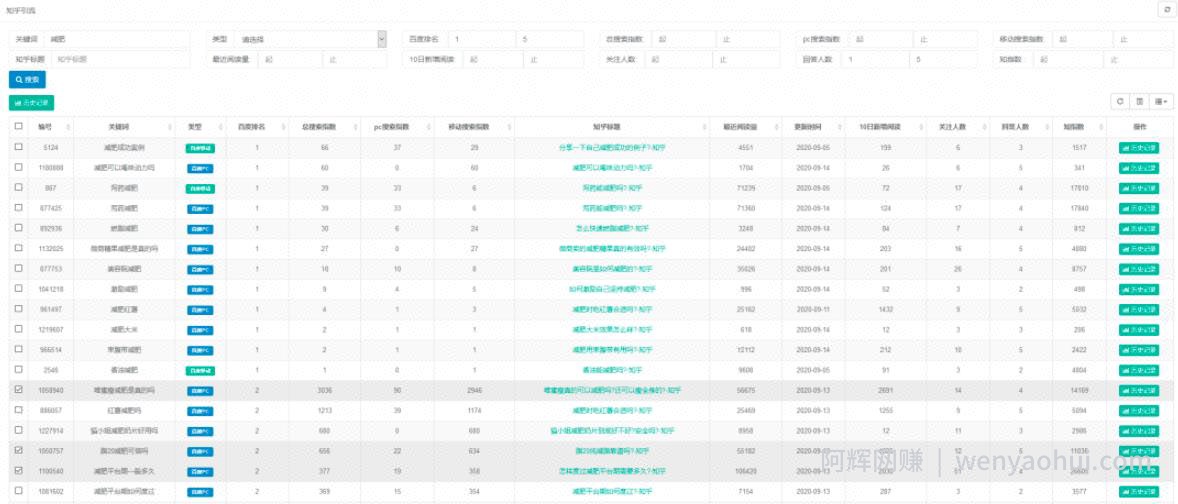Screen dimensions: 1178x504
Task: Check the checkbox for row 1081602
Action: click(19, 490)
